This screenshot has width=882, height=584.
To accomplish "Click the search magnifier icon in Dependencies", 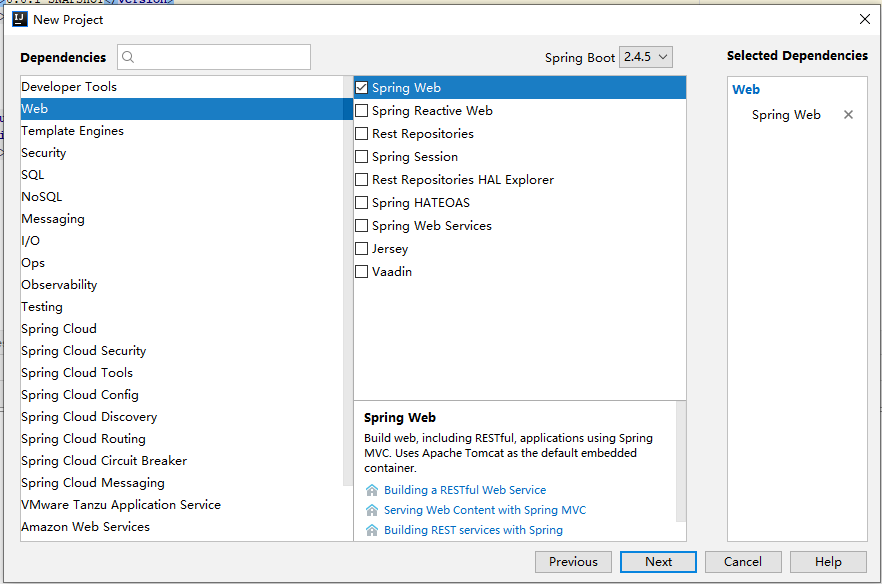I will (x=128, y=57).
